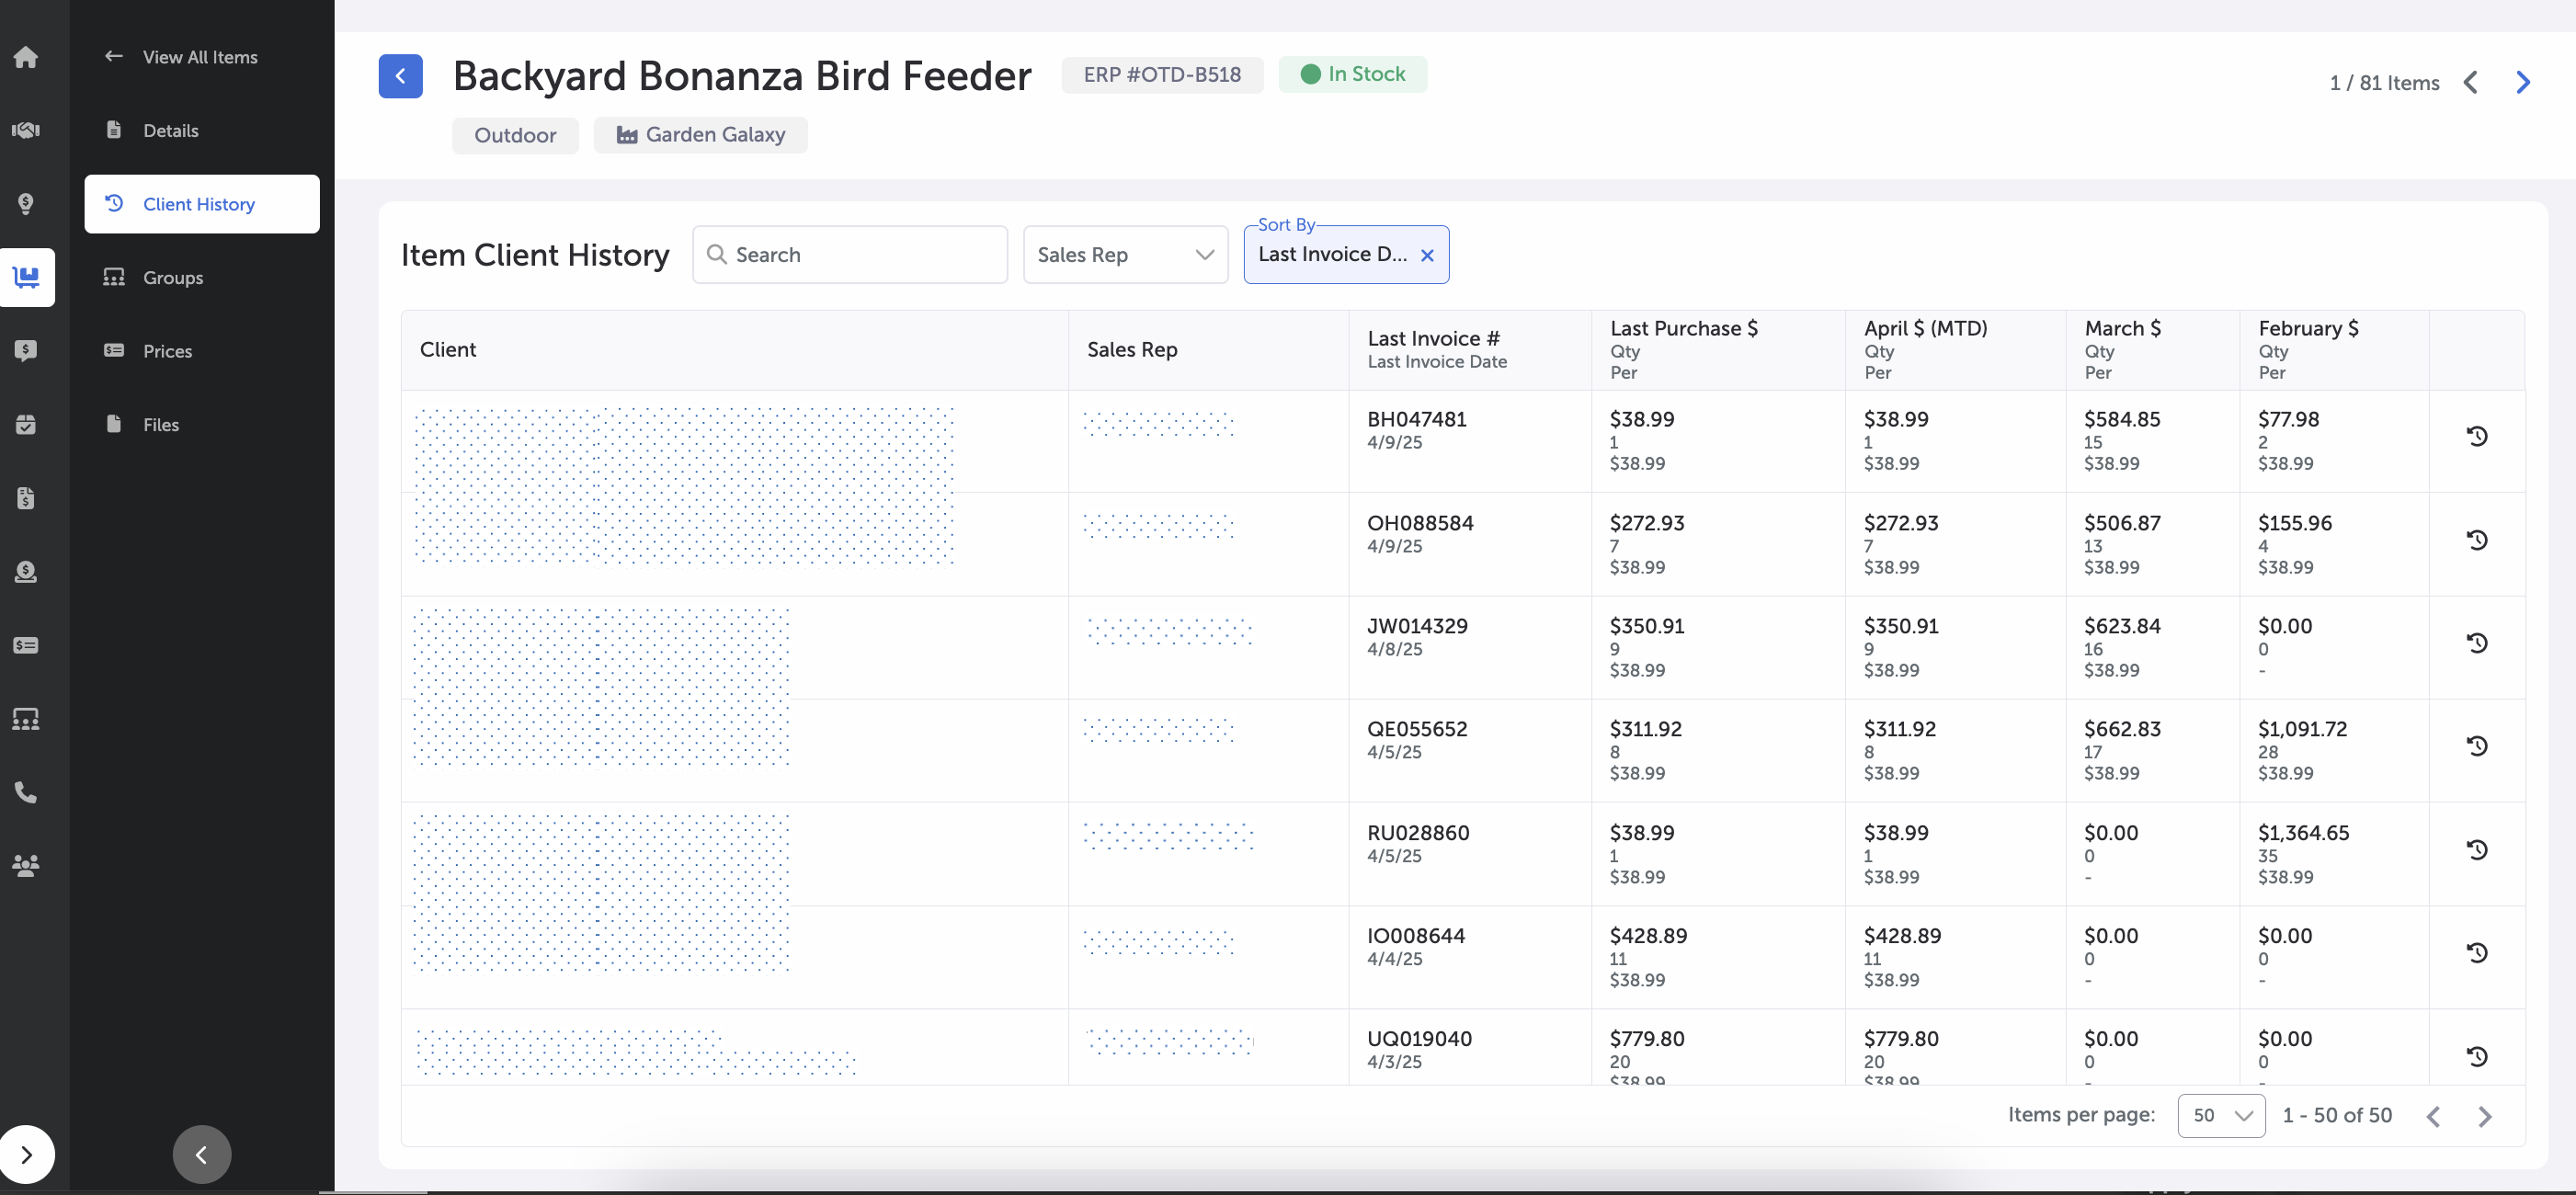Clear the Last Invoice Date sort

1427,256
